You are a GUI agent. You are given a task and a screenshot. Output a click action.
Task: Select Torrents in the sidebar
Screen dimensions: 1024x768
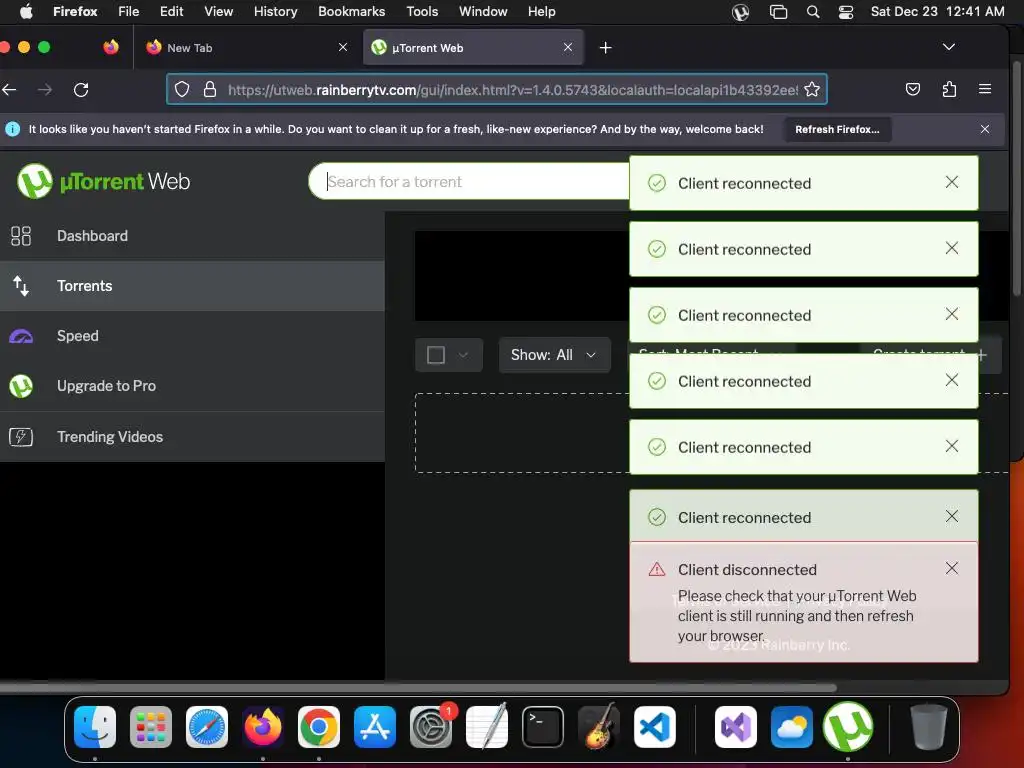[192, 286]
